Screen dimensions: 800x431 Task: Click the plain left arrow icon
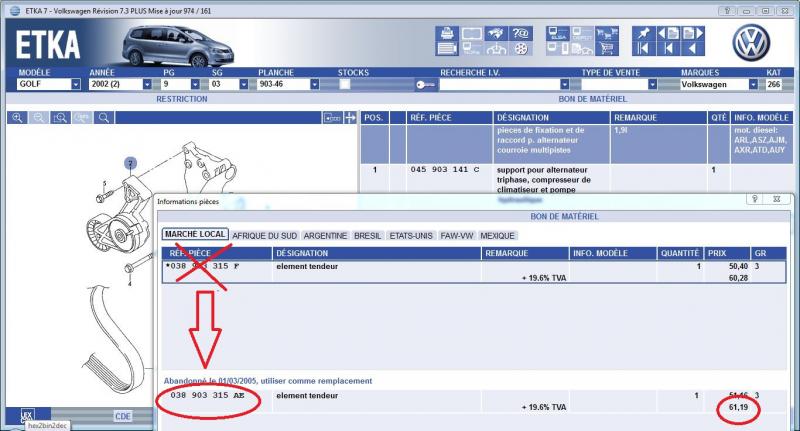[x=693, y=49]
